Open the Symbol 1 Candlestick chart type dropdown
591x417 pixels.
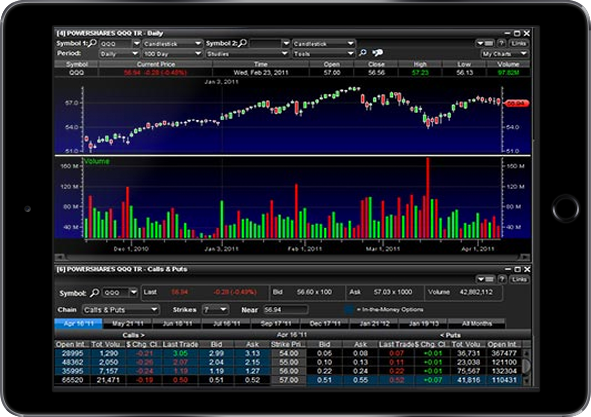[173, 44]
